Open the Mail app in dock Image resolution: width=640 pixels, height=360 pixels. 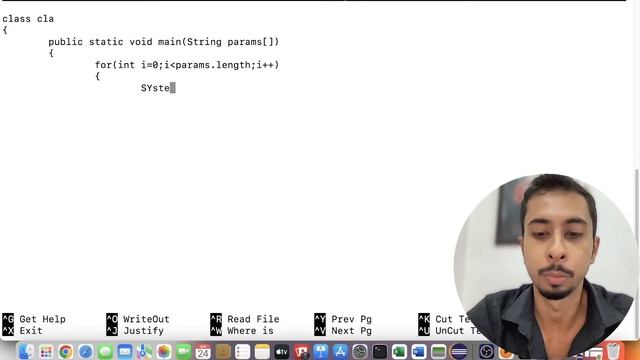125,351
